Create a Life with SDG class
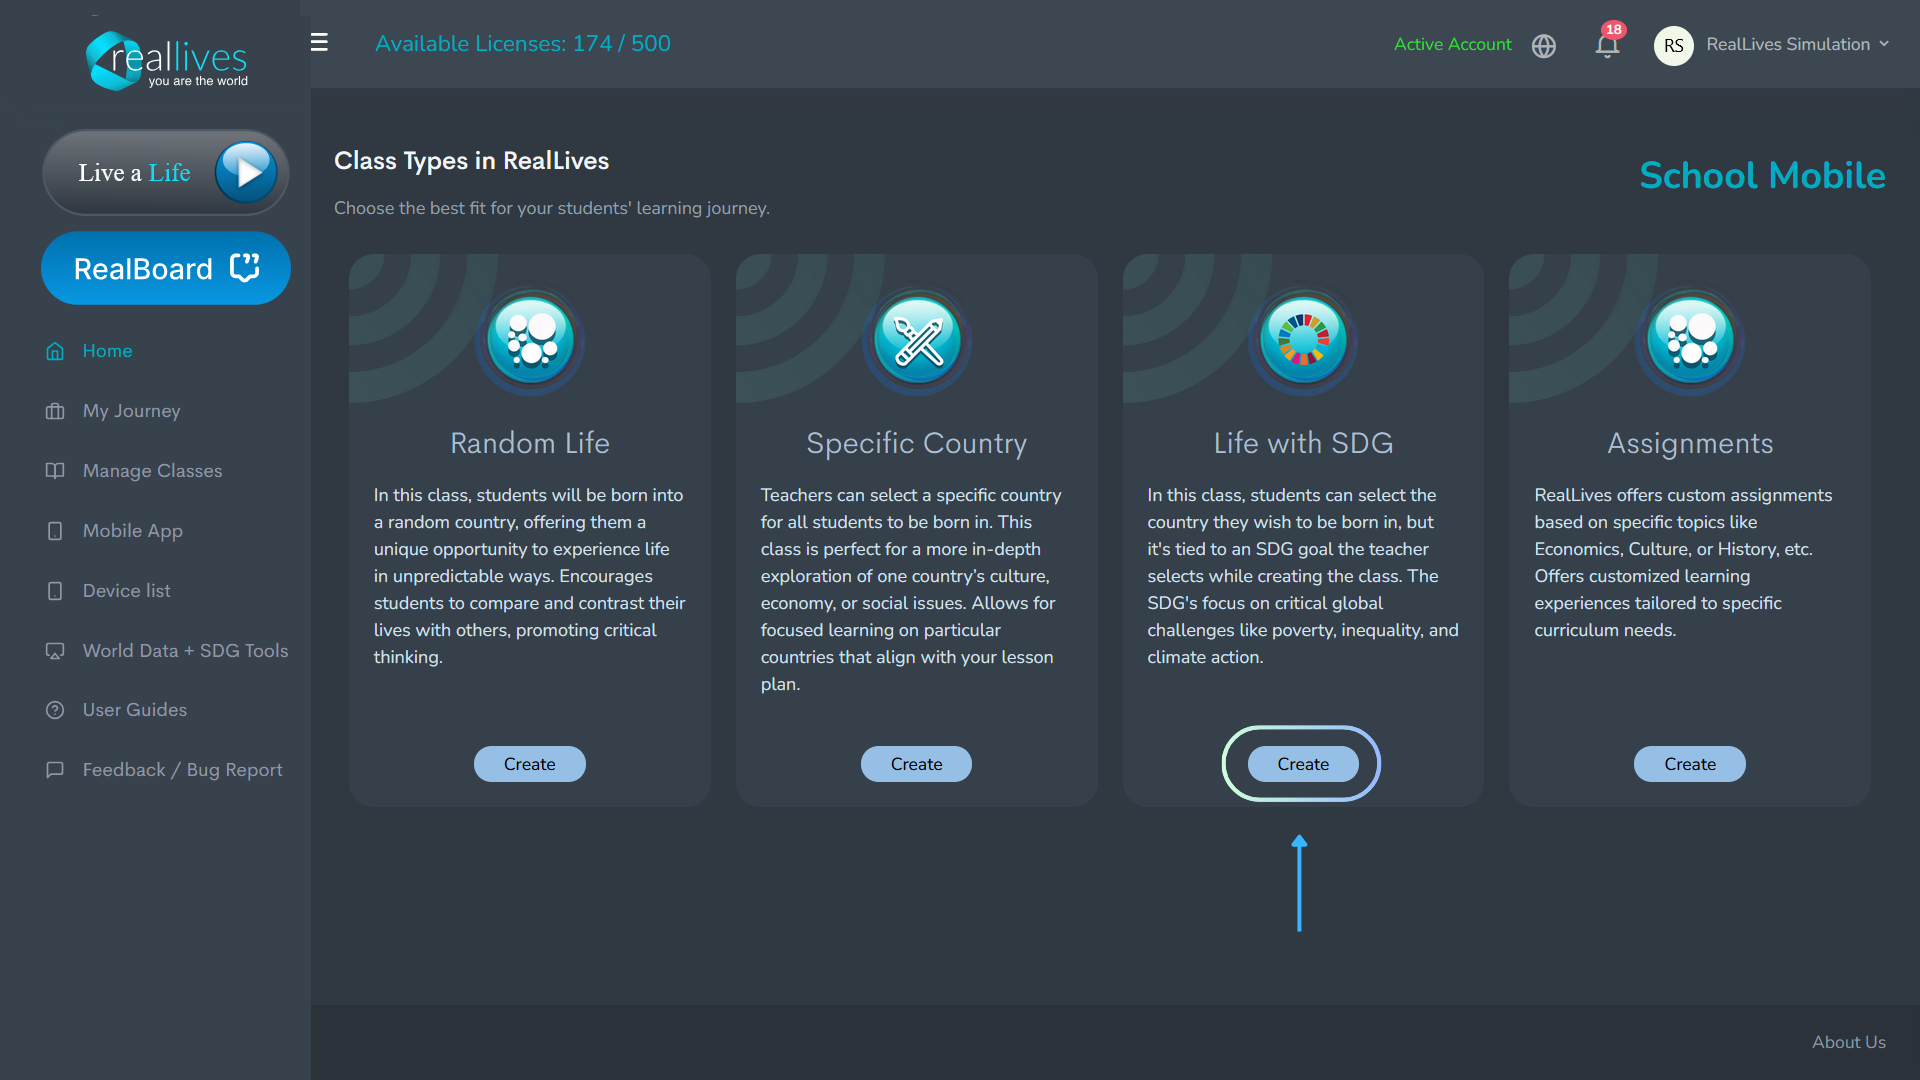Viewport: 1920px width, 1080px height. click(x=1303, y=764)
